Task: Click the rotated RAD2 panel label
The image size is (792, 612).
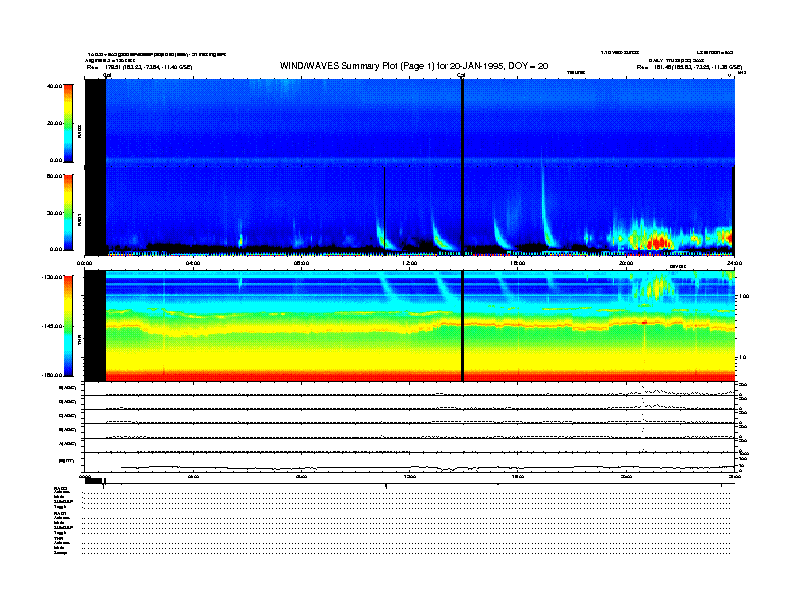Action: tap(80, 131)
